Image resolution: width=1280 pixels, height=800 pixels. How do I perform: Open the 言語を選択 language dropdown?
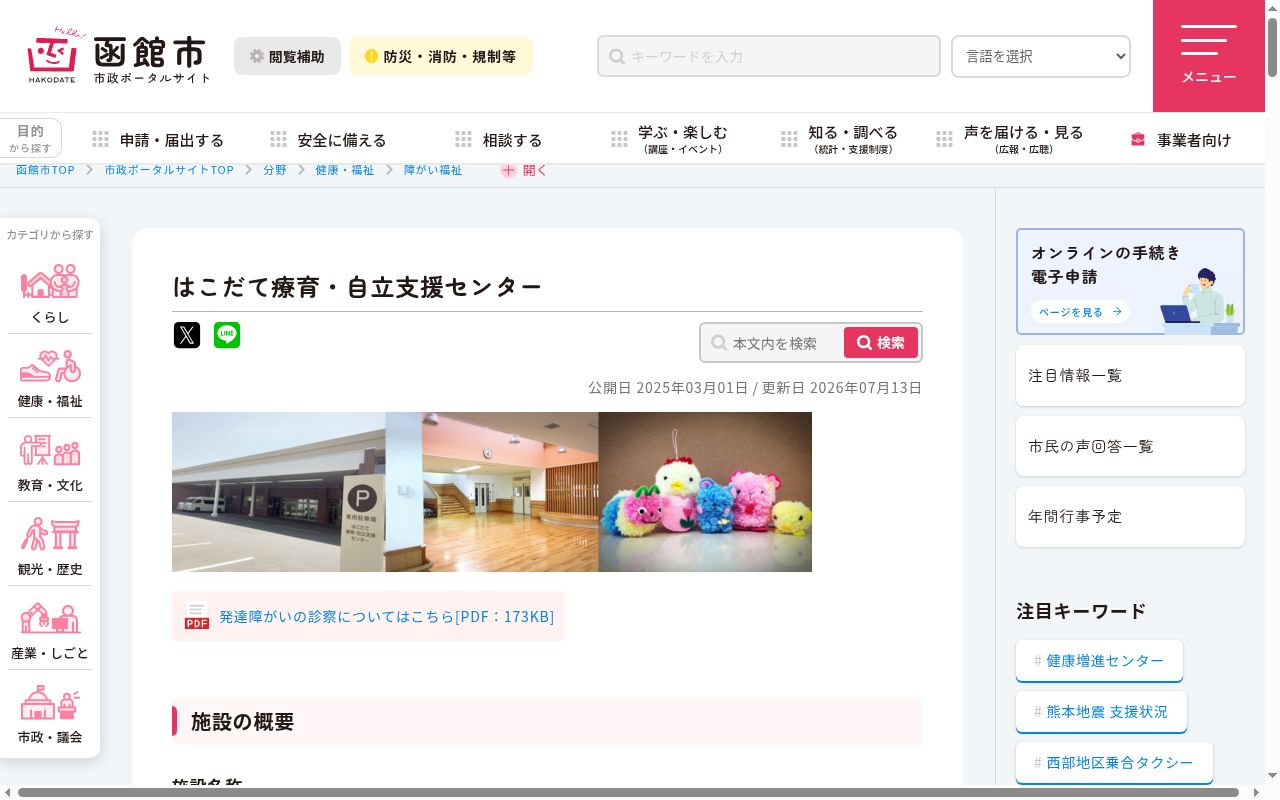(x=1041, y=56)
